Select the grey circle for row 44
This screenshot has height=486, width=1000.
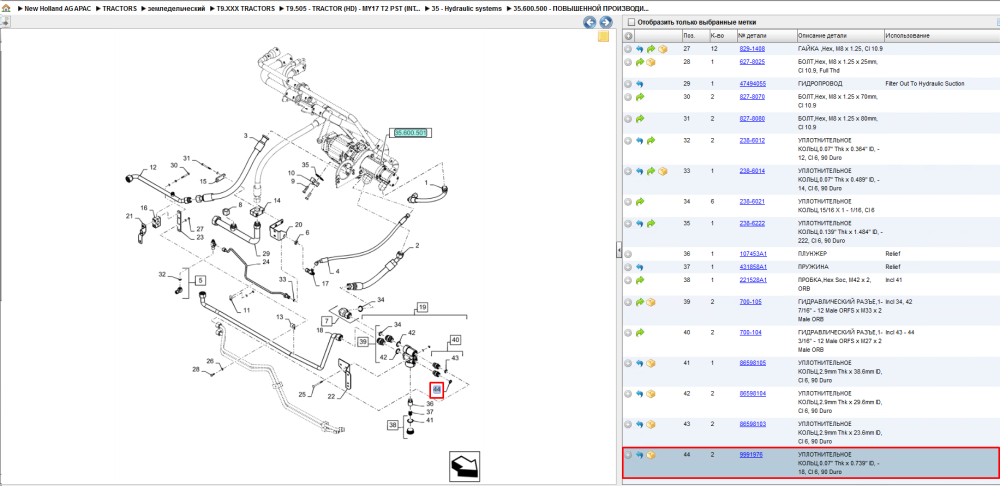(x=628, y=455)
